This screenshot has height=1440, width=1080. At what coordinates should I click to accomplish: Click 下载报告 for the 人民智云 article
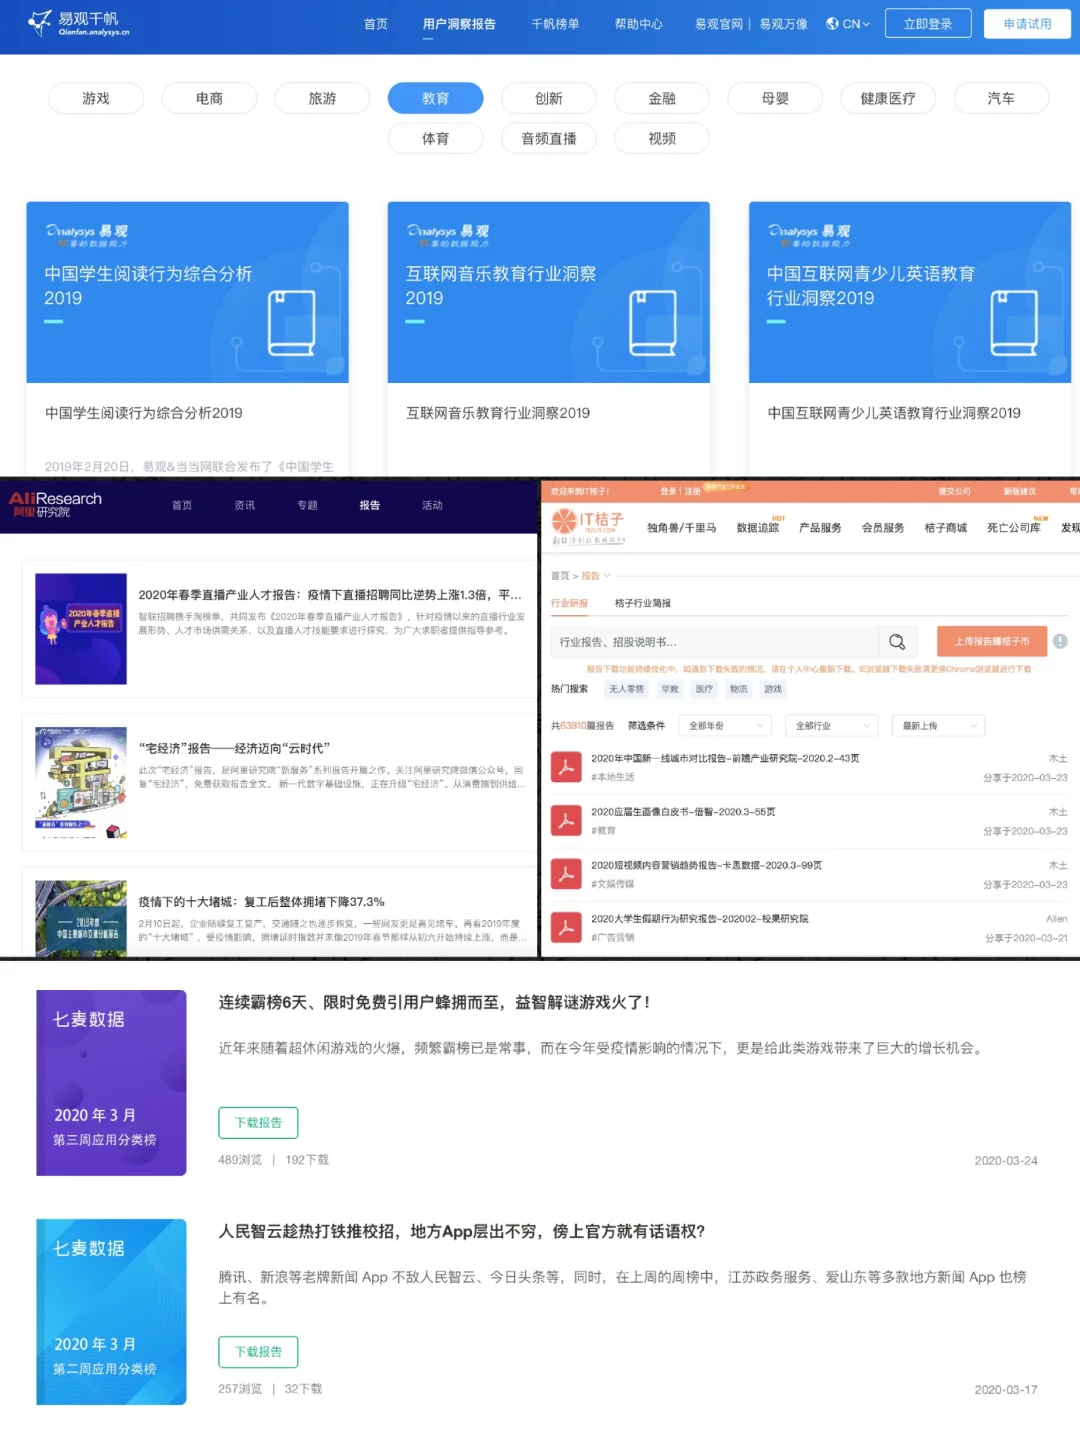(258, 1351)
